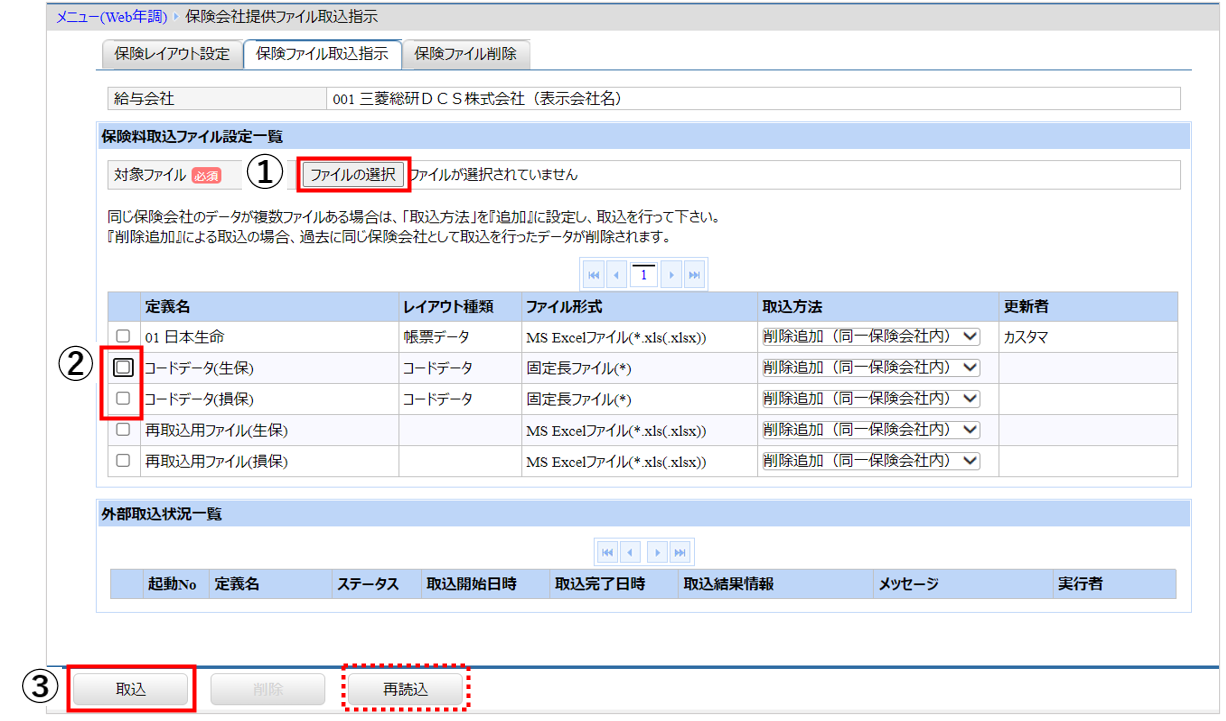Go to previous page in 外部取込状況一覧 pager
Viewport: 1226px width, 721px height.
[631, 552]
